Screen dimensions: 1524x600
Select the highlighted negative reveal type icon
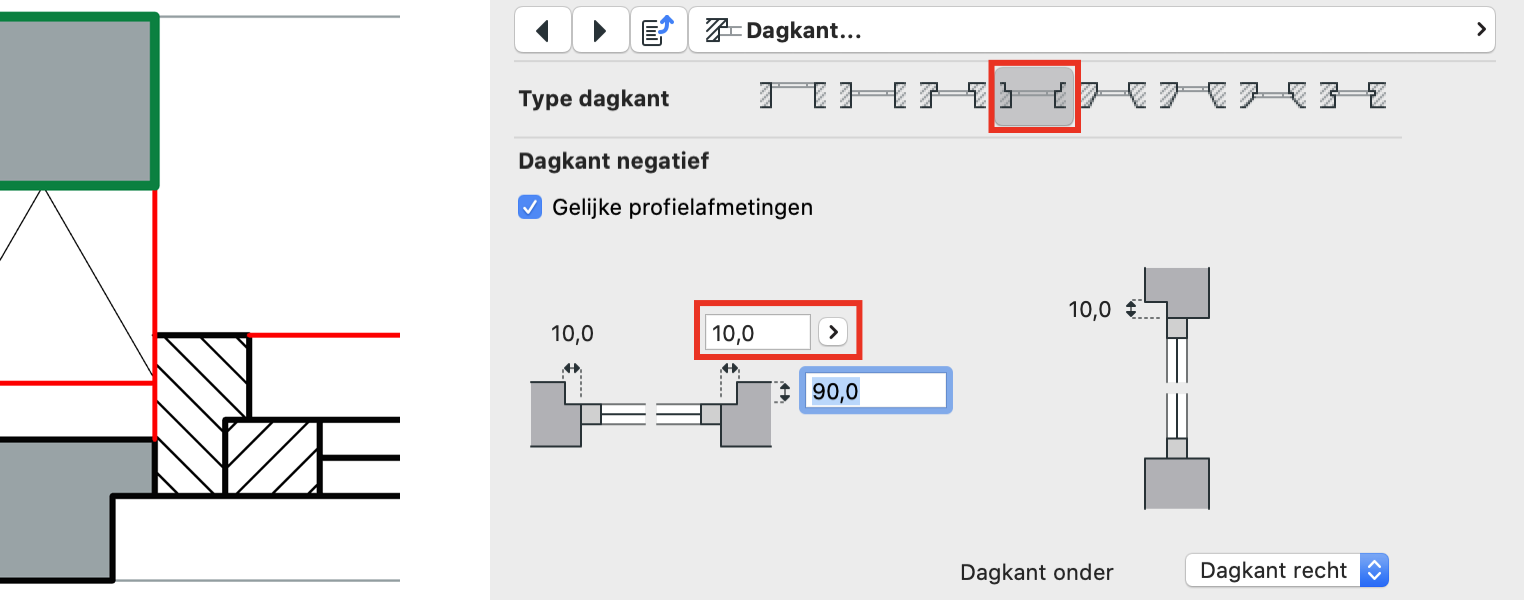pyautogui.click(x=1034, y=96)
